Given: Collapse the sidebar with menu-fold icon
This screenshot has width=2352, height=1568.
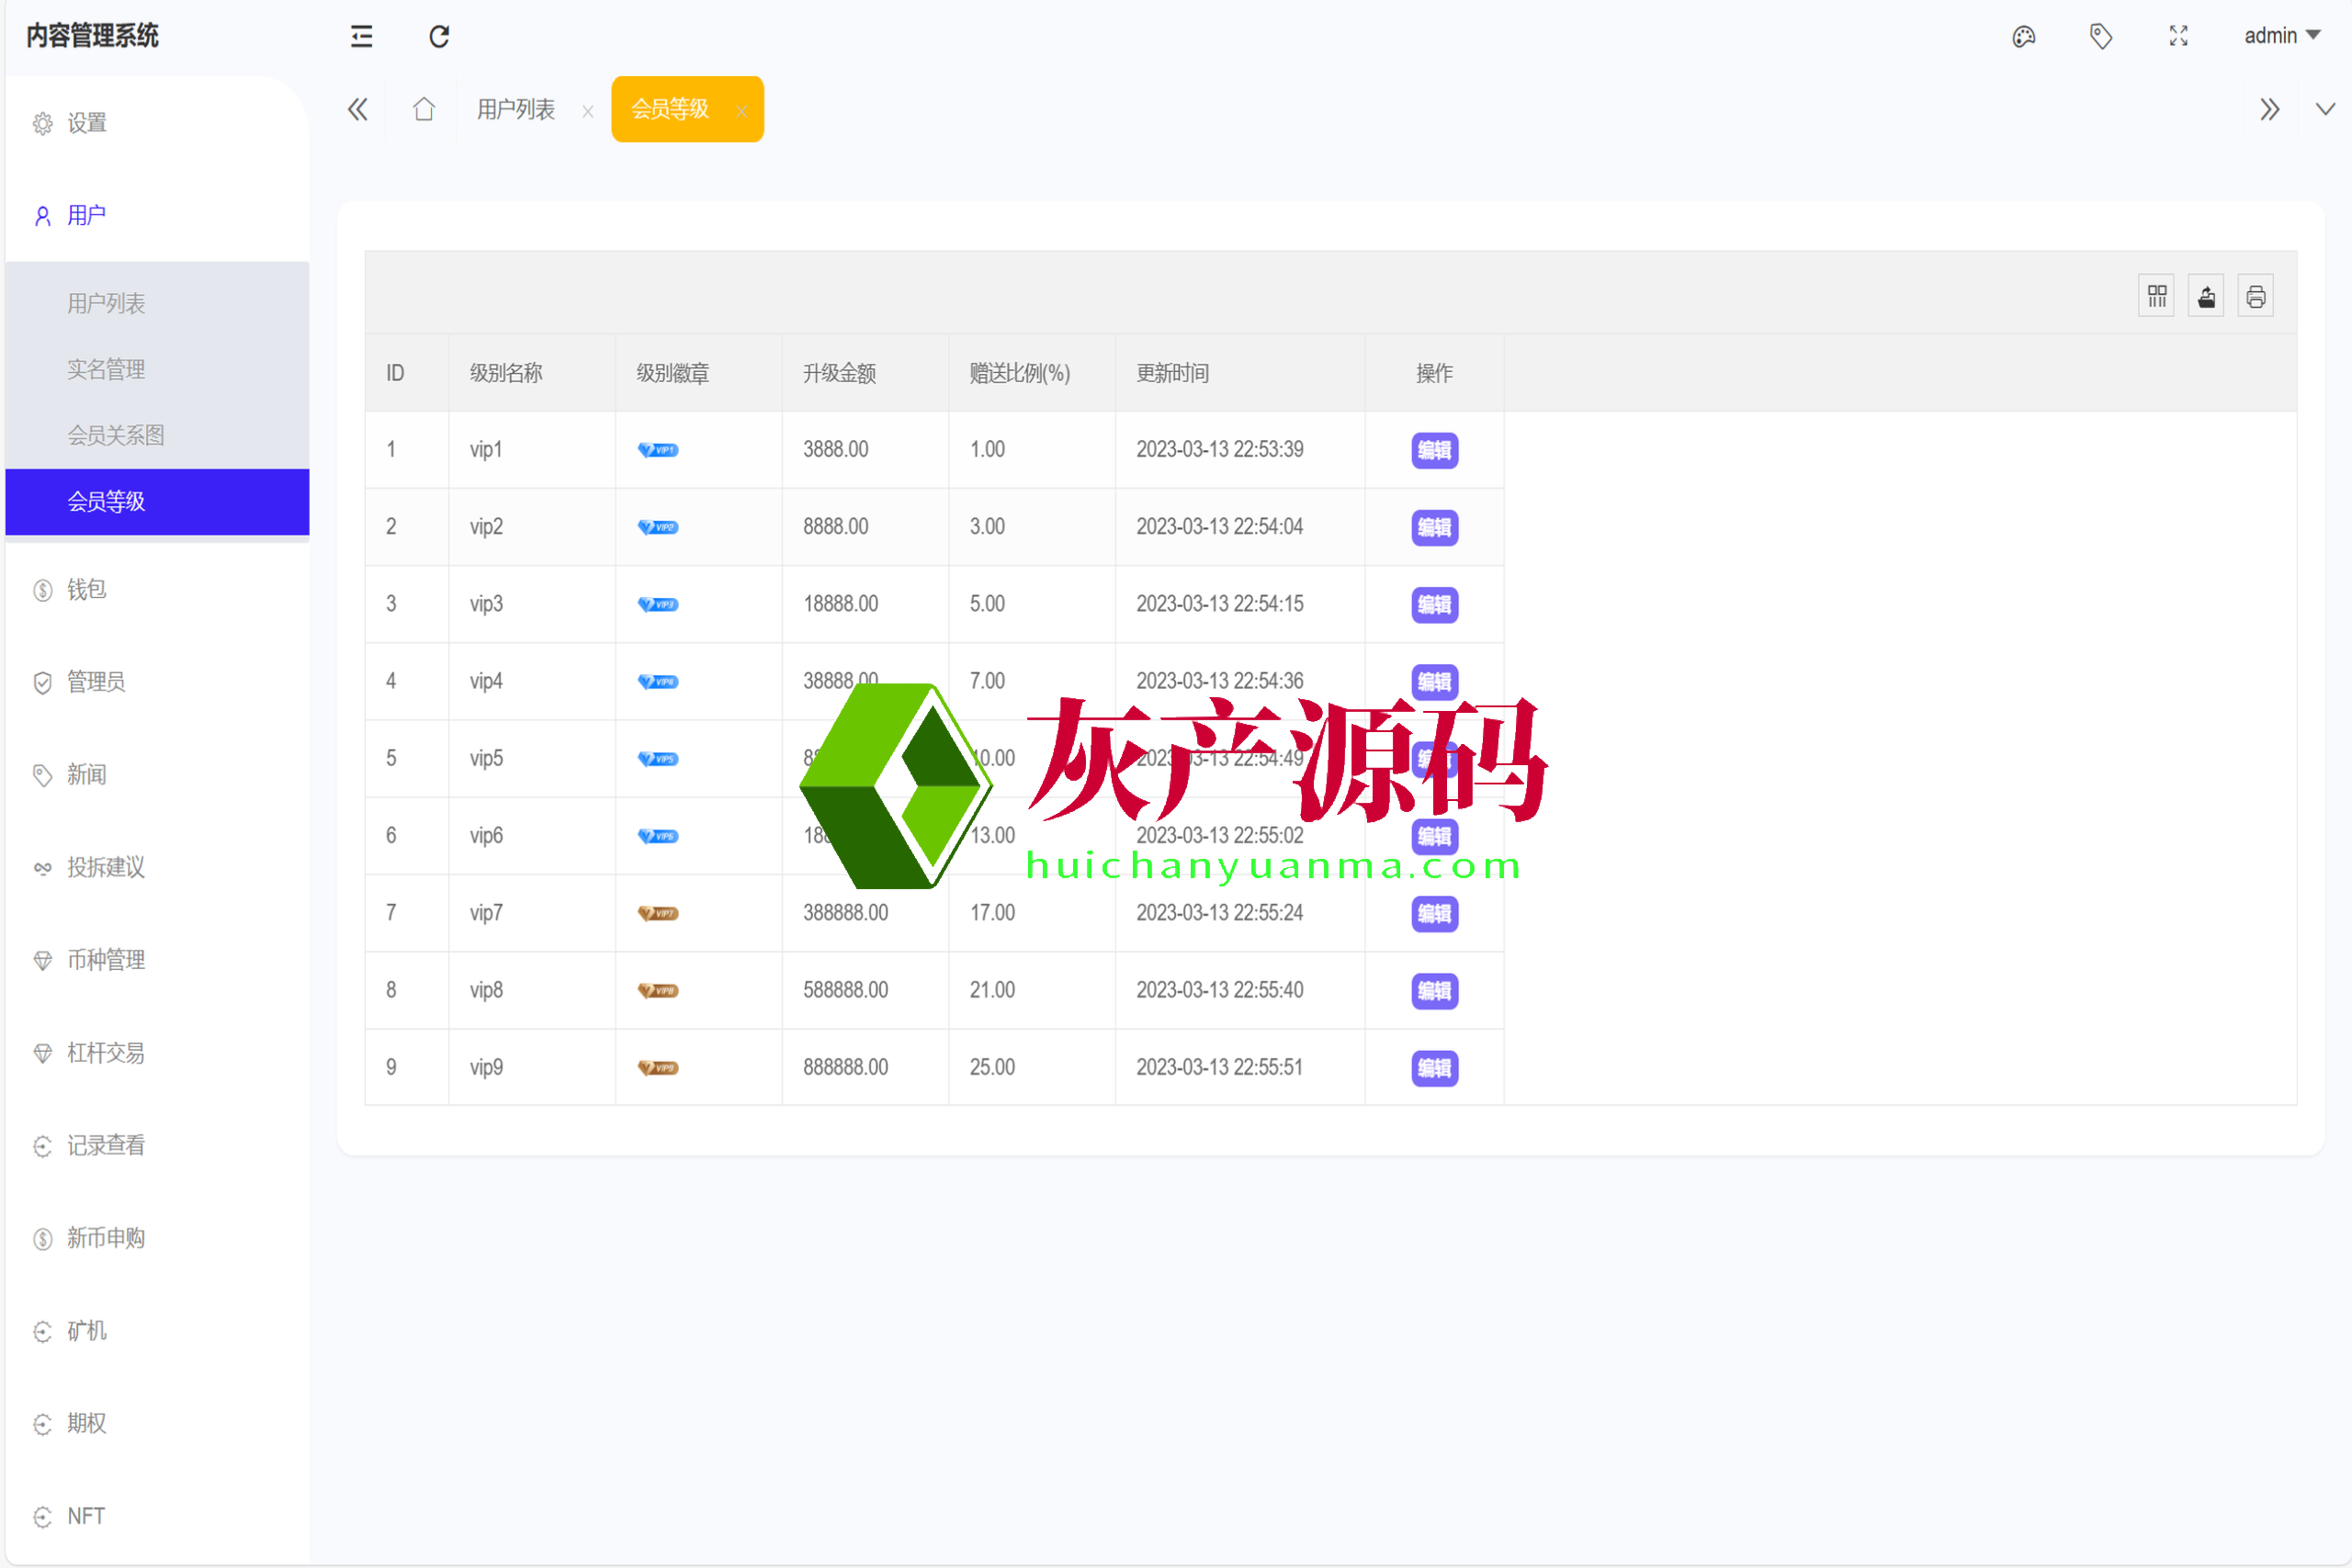Looking at the screenshot, I should pyautogui.click(x=361, y=37).
